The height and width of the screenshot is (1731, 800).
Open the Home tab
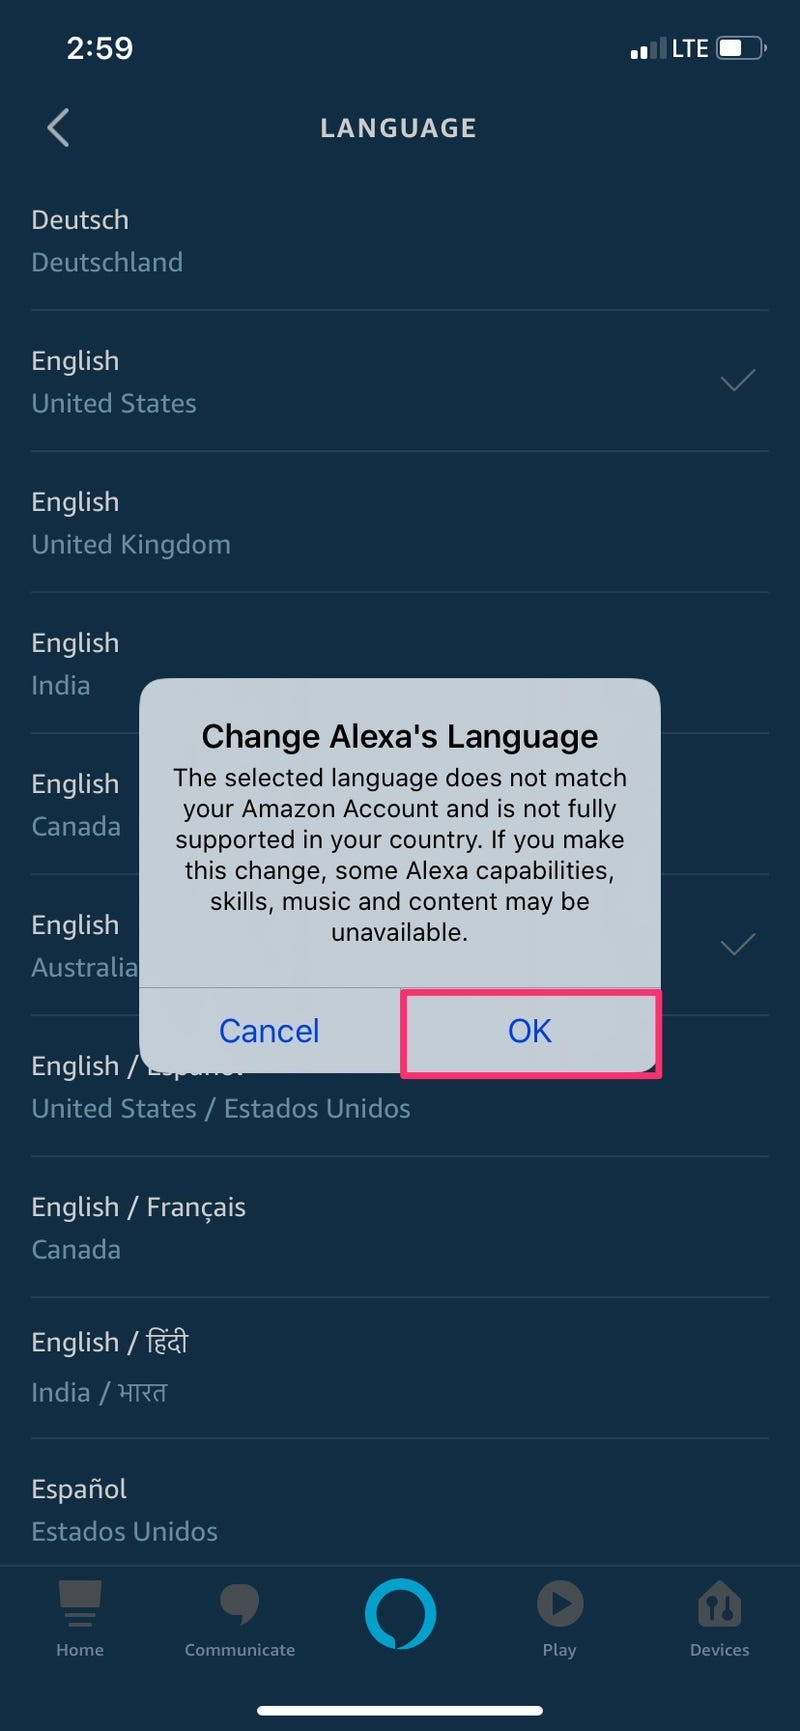click(80, 1618)
